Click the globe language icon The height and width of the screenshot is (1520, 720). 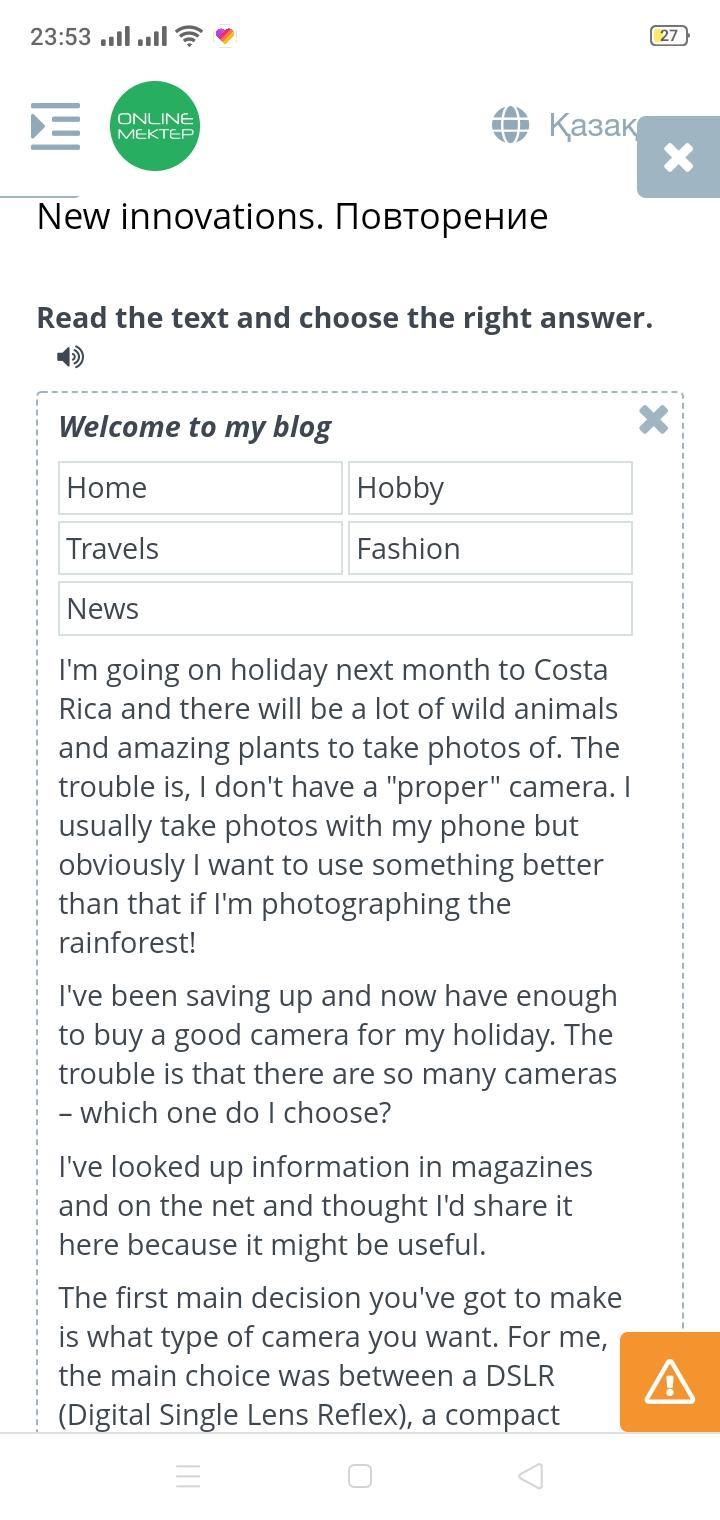tap(510, 125)
